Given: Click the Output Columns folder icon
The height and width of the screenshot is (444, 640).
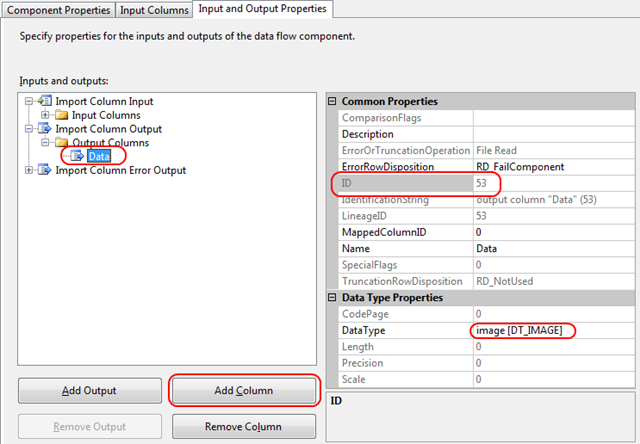Looking at the screenshot, I should tap(61, 143).
